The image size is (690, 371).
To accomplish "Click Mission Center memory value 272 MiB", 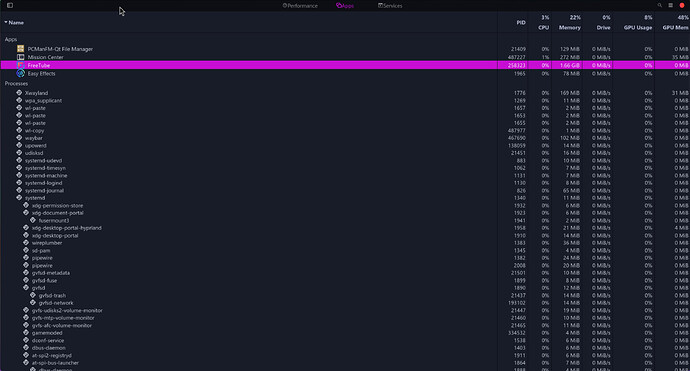I will (x=570, y=57).
